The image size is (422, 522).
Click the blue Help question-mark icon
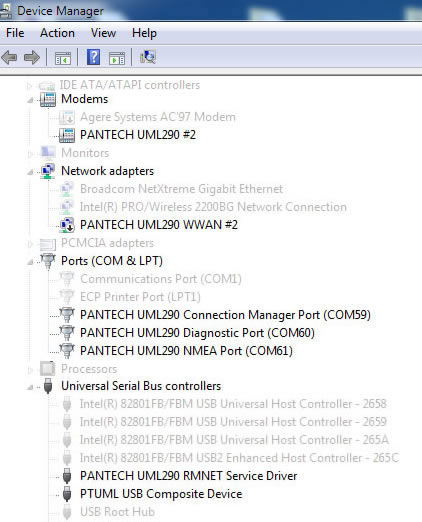pos(93,57)
